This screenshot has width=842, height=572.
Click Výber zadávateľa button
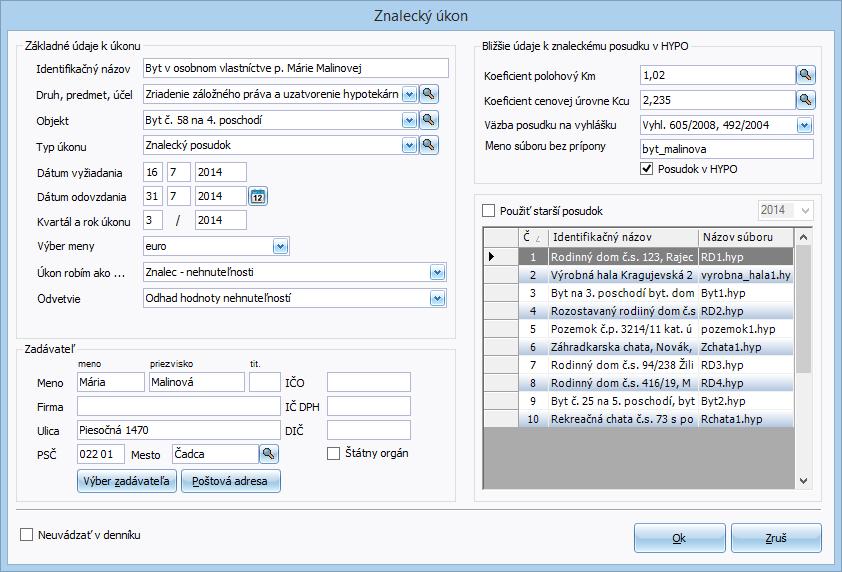(126, 481)
